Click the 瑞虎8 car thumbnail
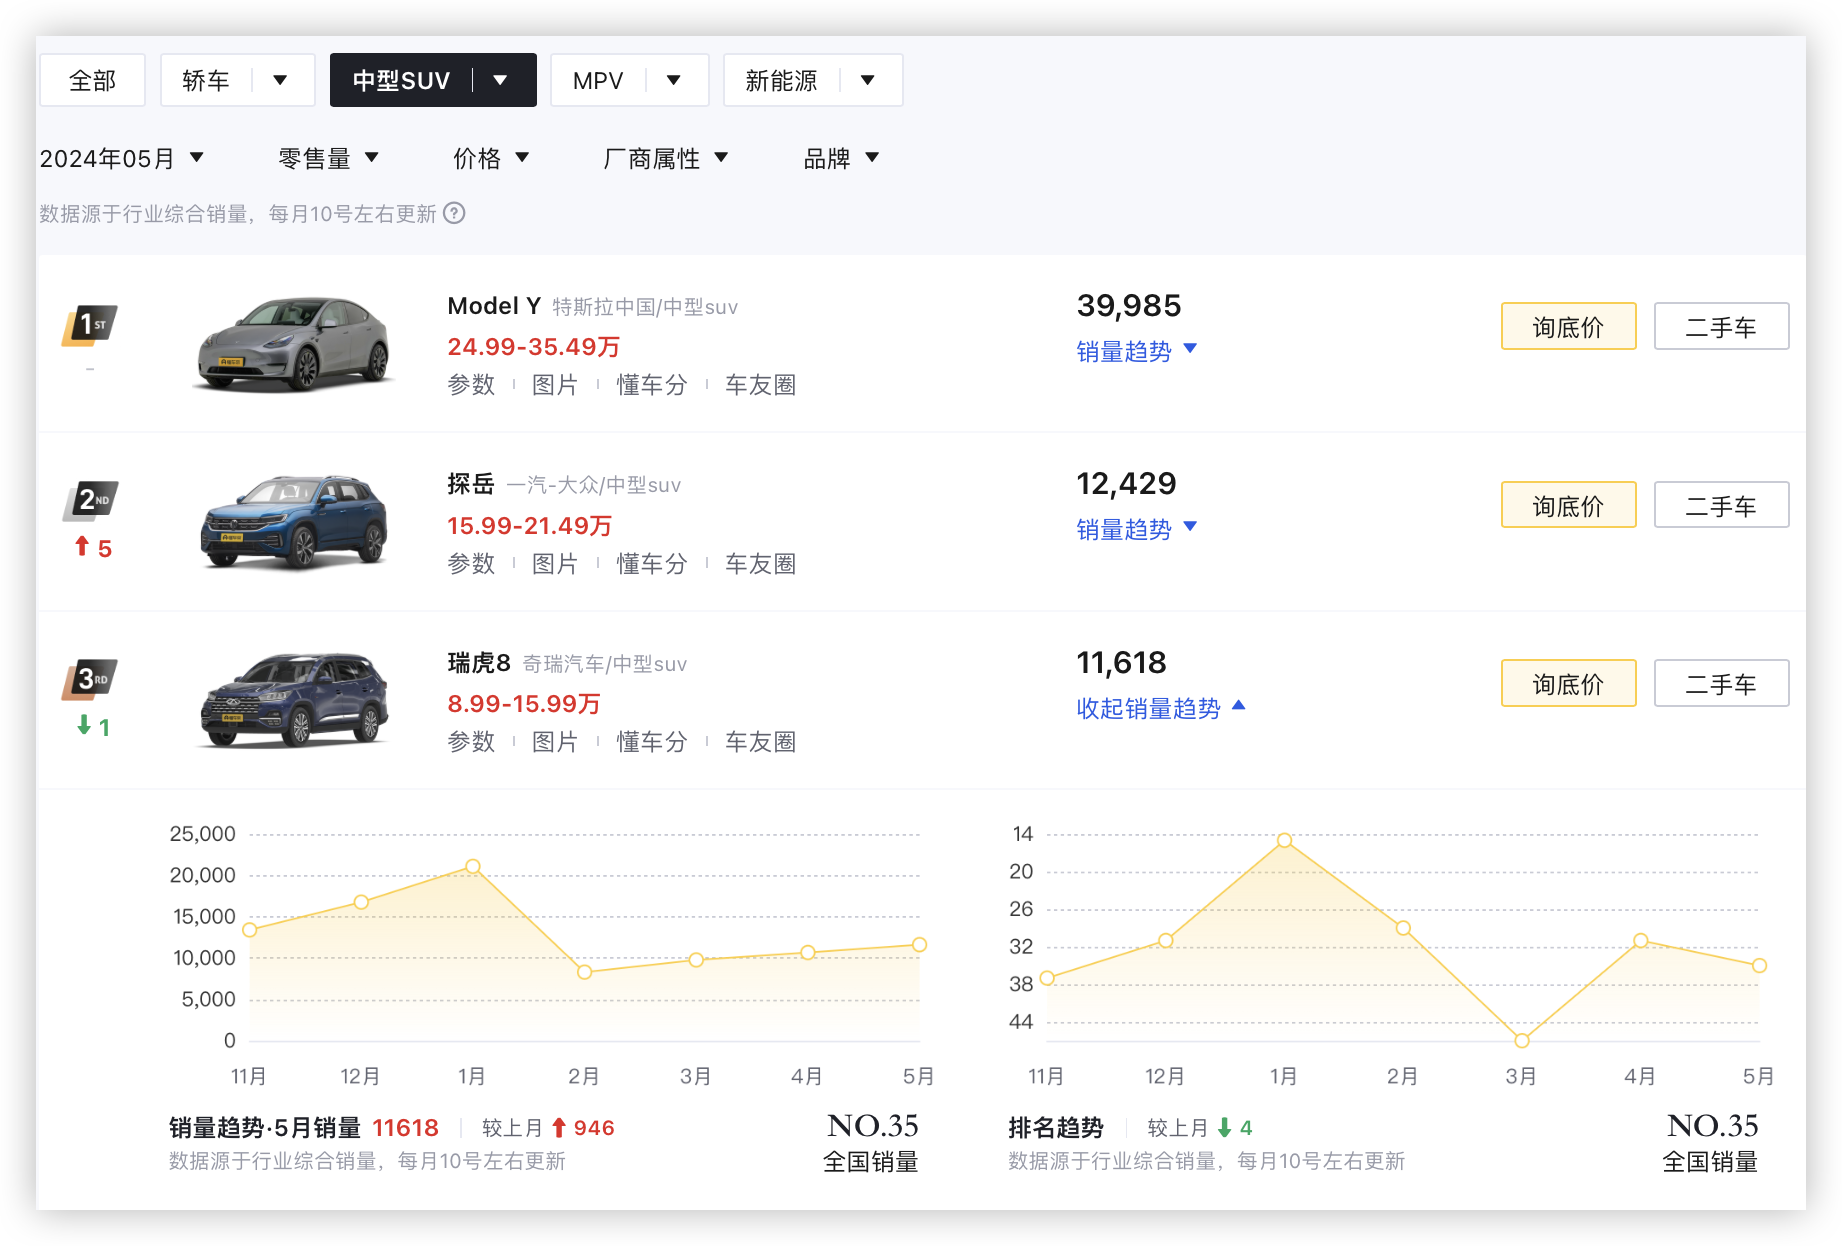Image resolution: width=1842 pixels, height=1246 pixels. coord(294,699)
